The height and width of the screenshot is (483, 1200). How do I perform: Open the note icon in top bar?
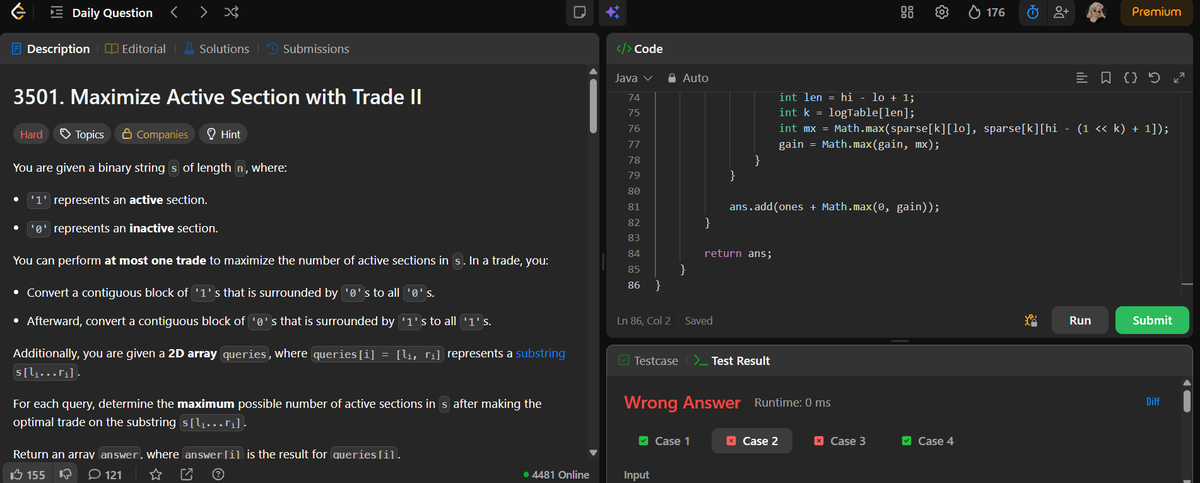coord(578,13)
